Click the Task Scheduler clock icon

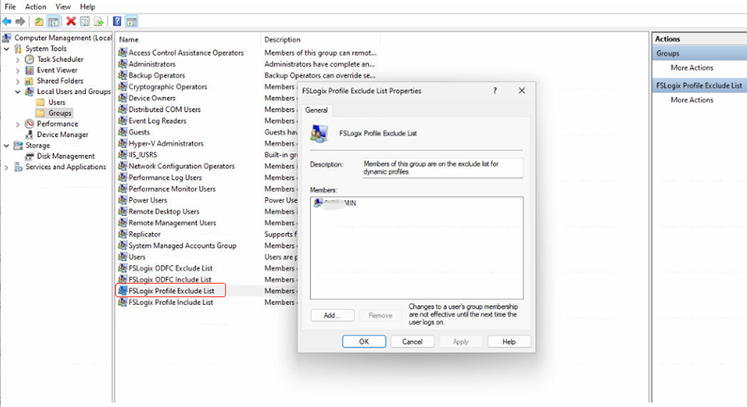click(x=30, y=59)
